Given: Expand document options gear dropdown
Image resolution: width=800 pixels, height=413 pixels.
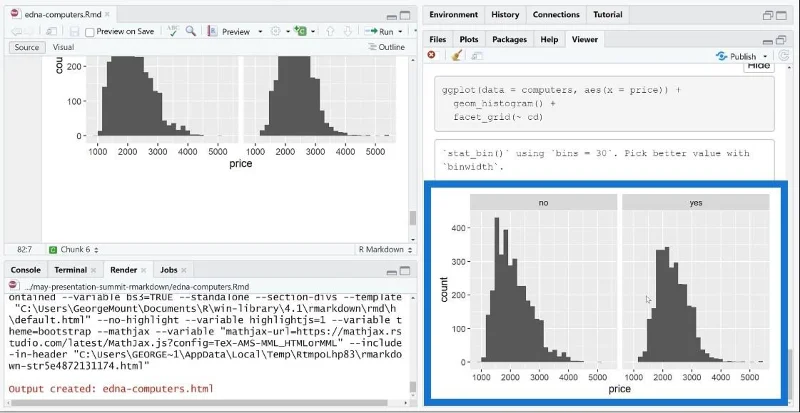Looking at the screenshot, I should click(288, 32).
